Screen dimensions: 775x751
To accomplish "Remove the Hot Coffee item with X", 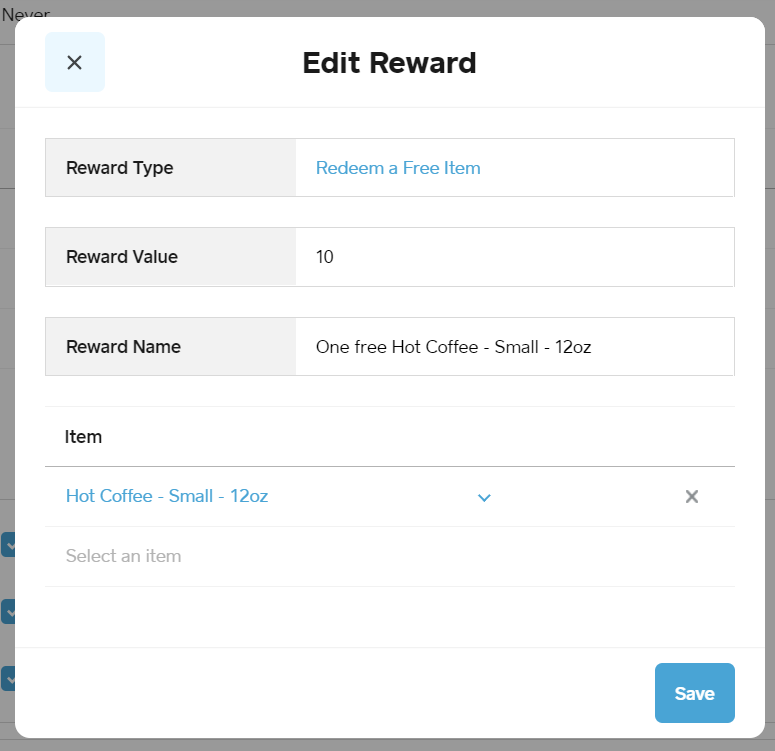I will point(691,497).
